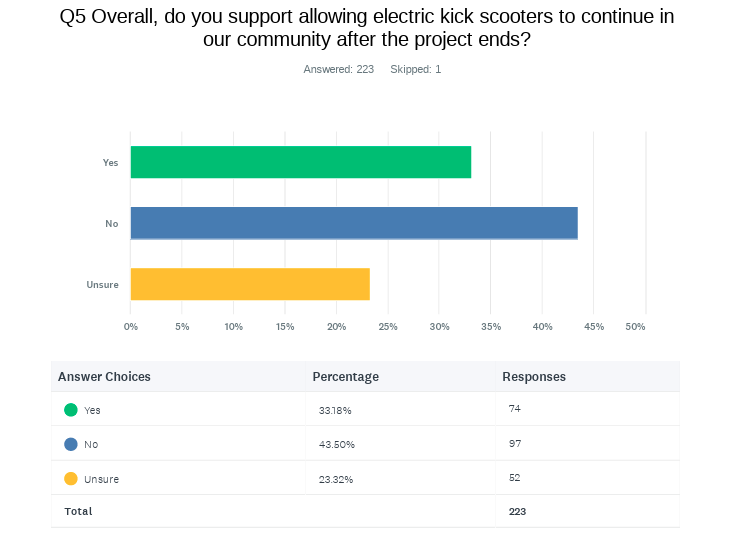This screenshot has width=732, height=536.
Task: Click the 52 responses cell
Action: (x=515, y=477)
